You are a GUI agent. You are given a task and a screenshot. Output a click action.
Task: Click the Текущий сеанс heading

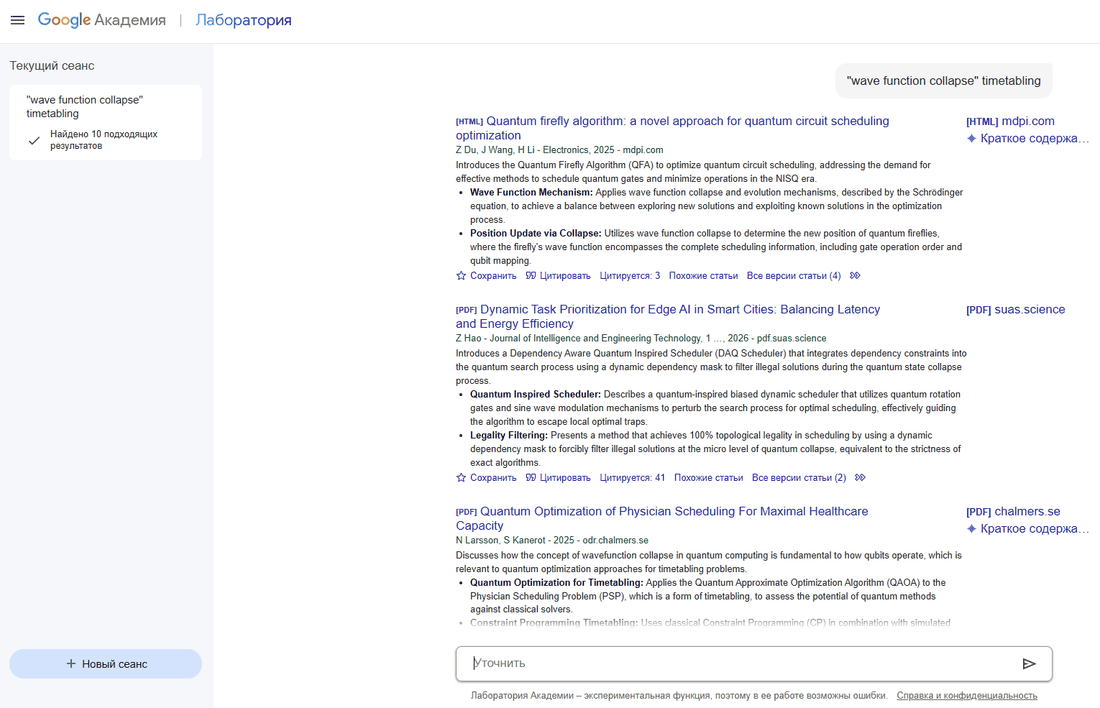[52, 66]
